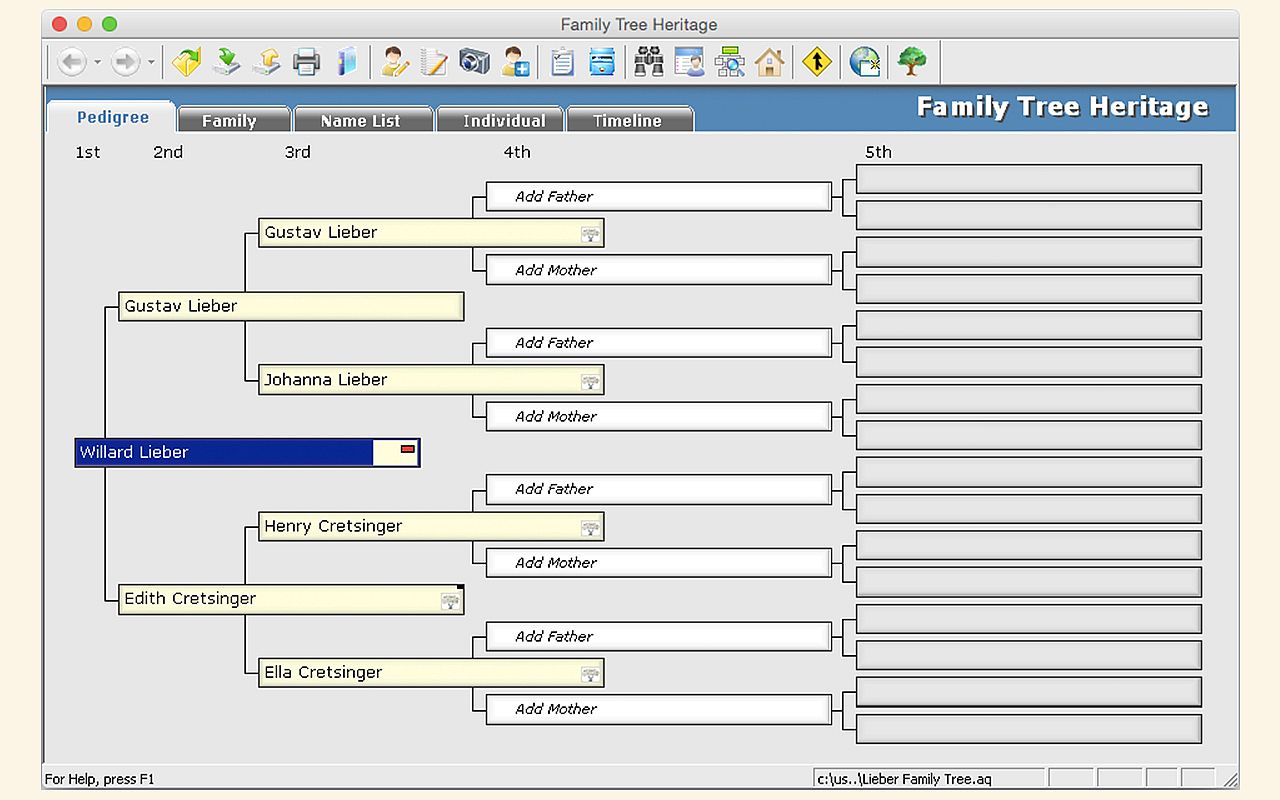Click the Print toolbar icon
This screenshot has width=1280, height=800.
coord(307,63)
